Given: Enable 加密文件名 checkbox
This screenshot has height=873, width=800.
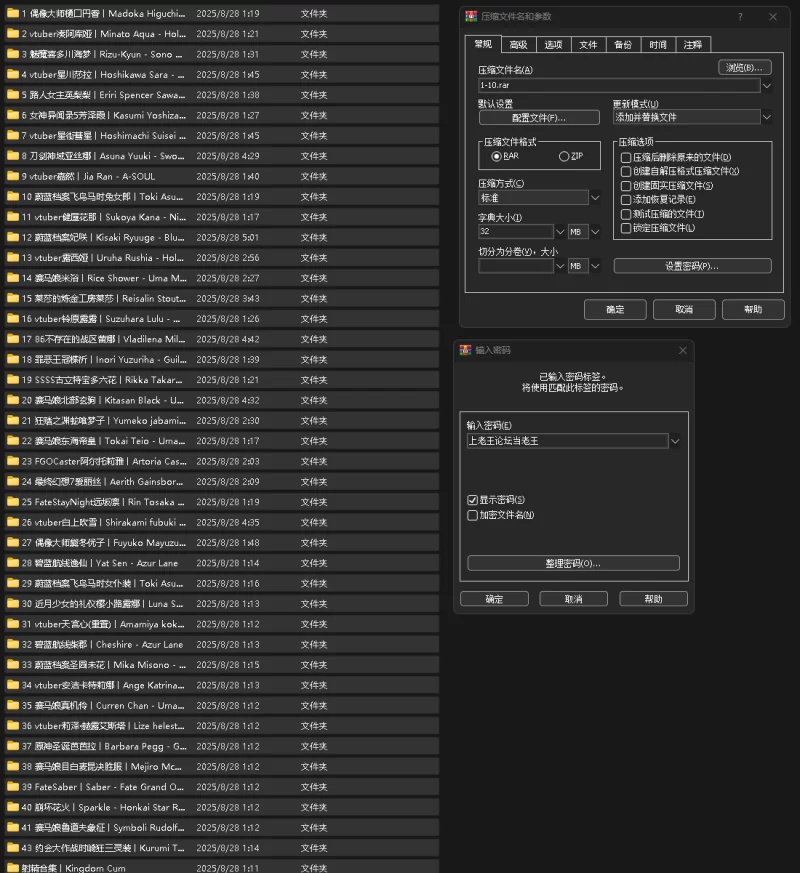Looking at the screenshot, I should (473, 516).
